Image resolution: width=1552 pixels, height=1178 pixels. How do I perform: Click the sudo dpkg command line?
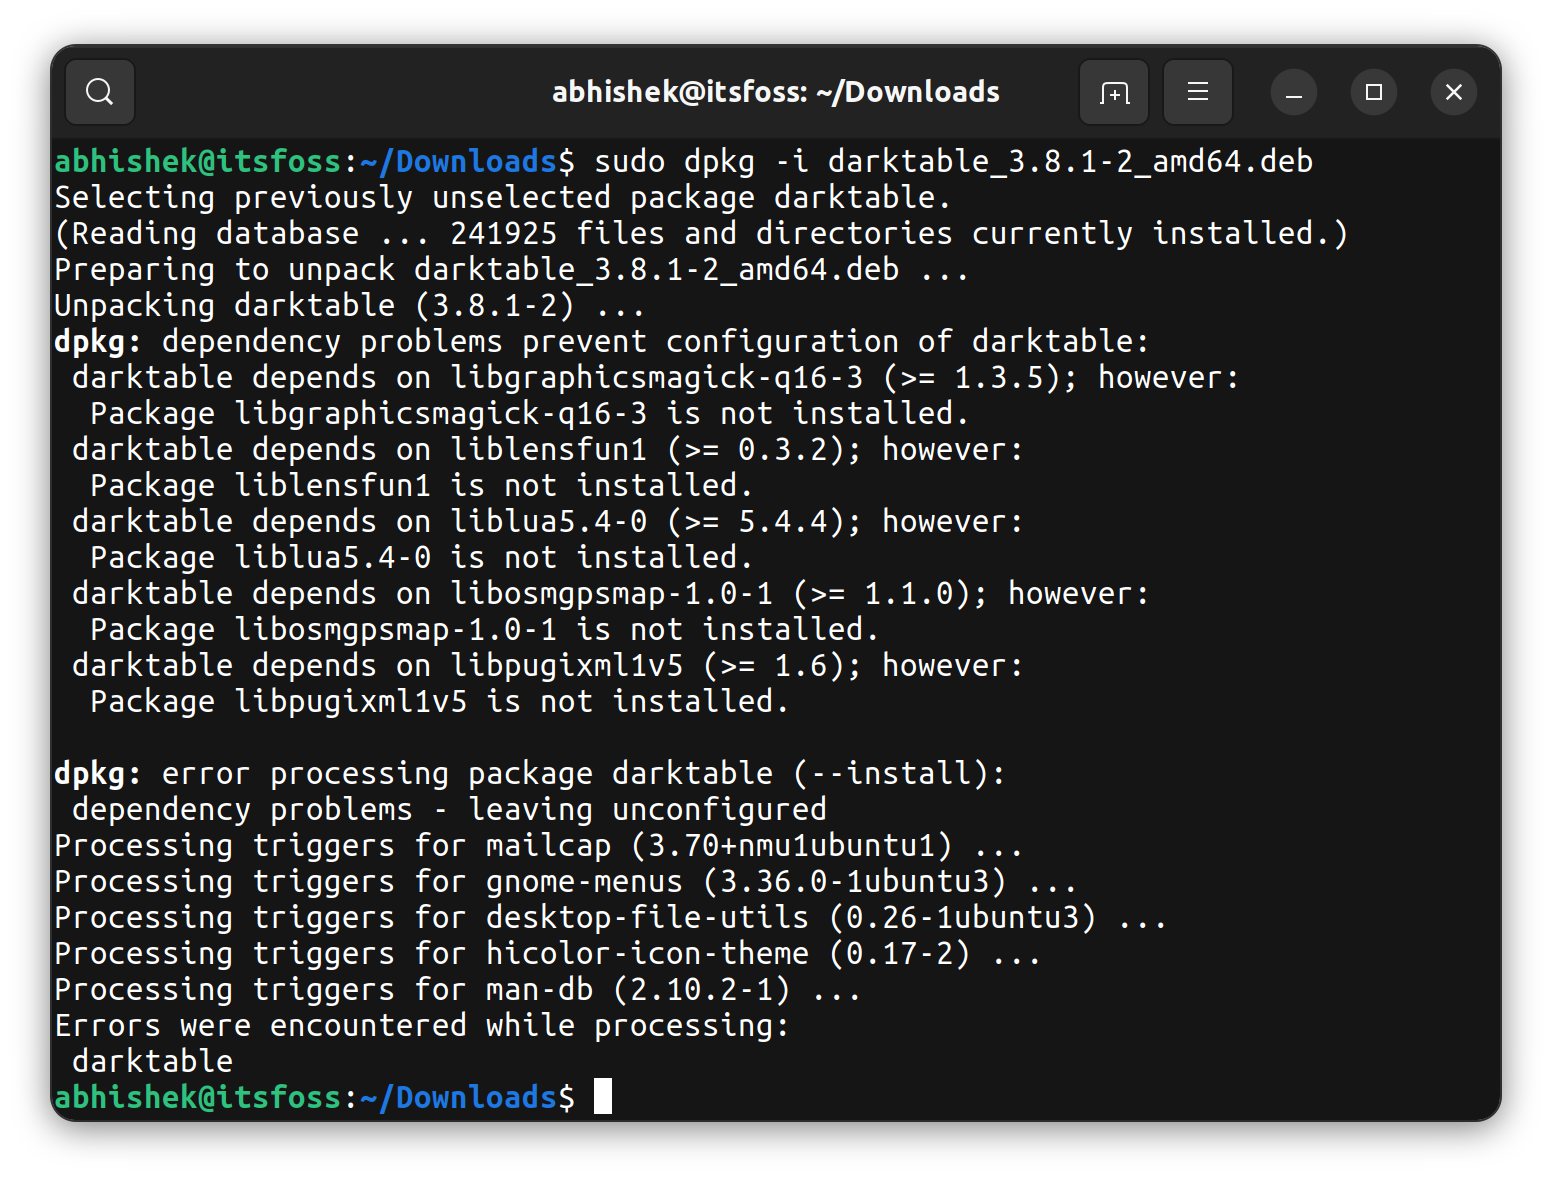coord(700,160)
